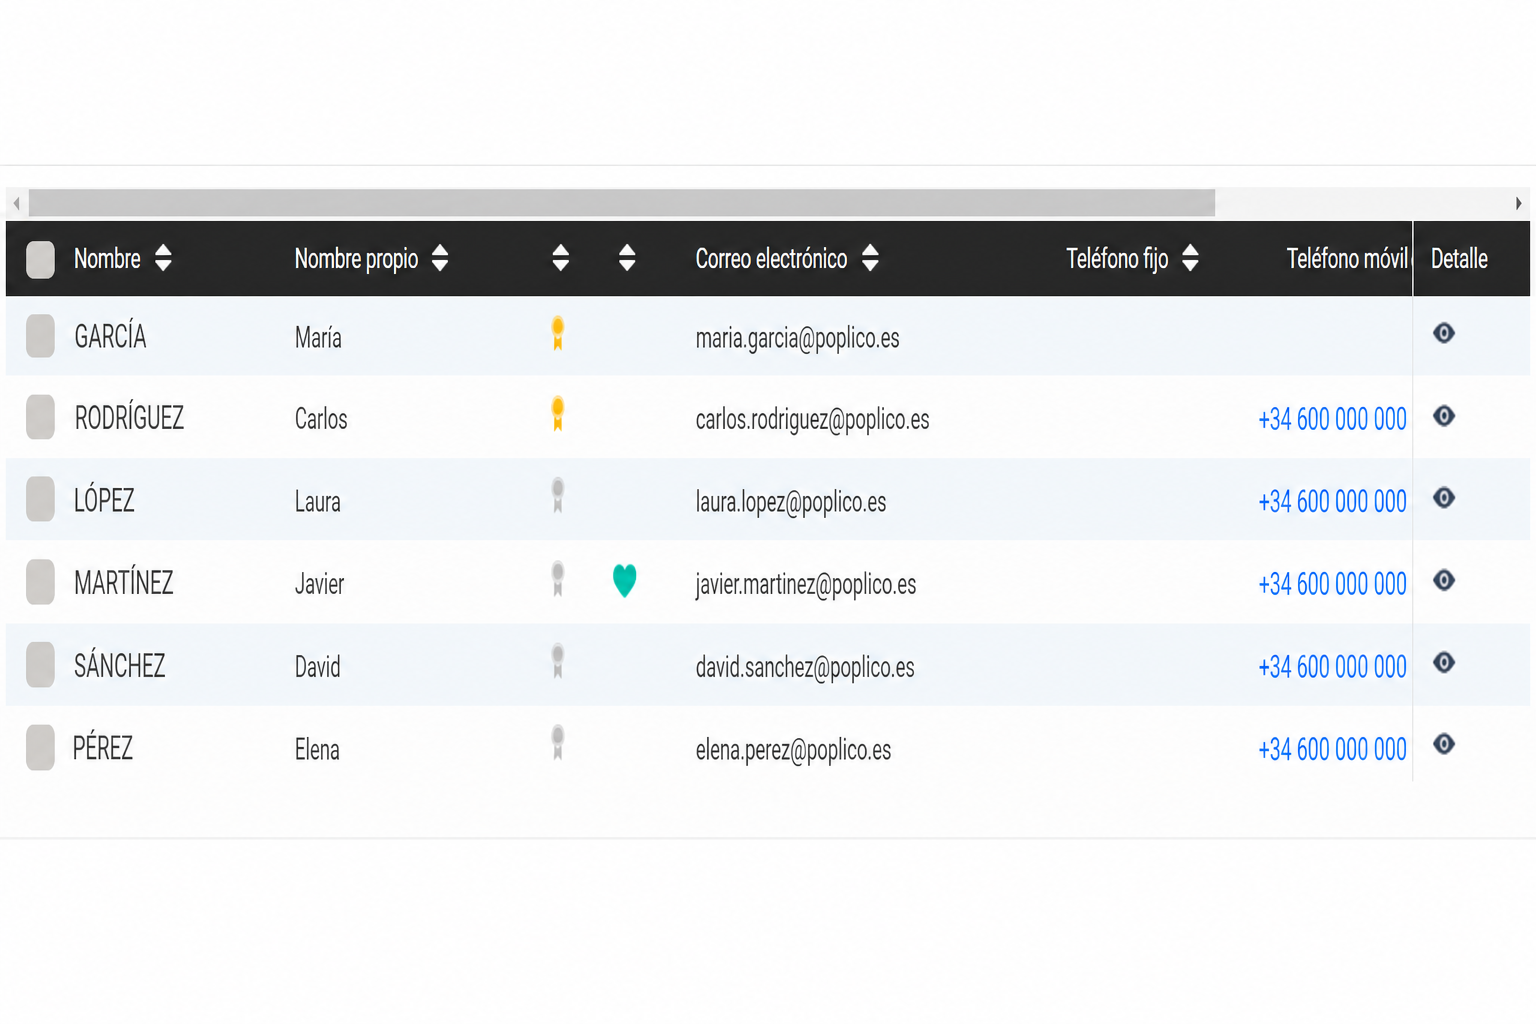This screenshot has width=1536, height=1024.
Task: Select the PÉREZ row checkbox
Action: click(40, 747)
